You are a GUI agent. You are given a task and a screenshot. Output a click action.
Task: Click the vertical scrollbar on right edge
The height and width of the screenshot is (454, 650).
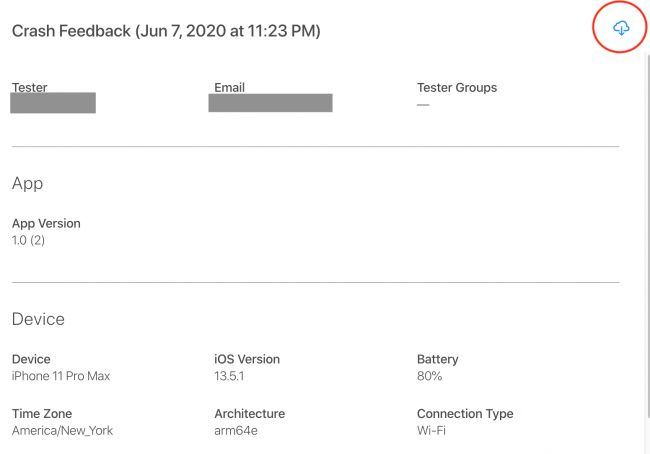(x=648, y=234)
